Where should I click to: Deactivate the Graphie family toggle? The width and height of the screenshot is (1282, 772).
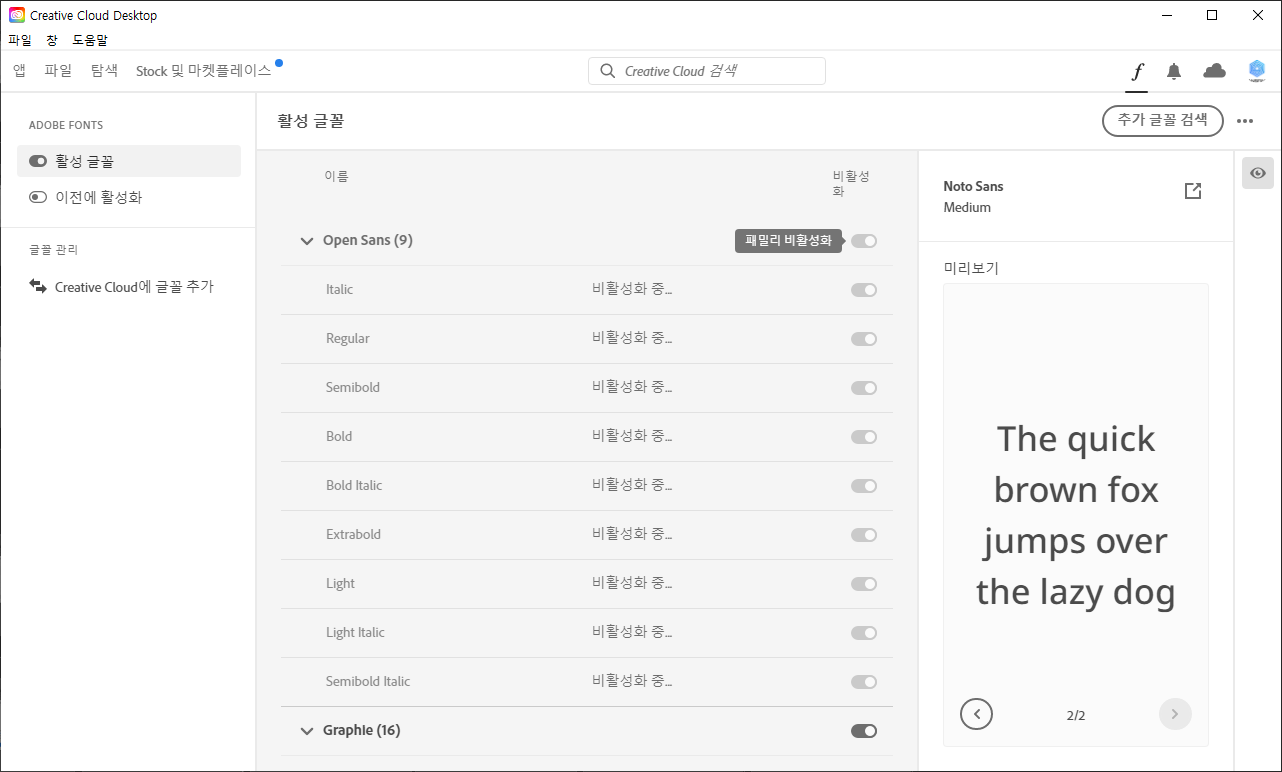pyautogui.click(x=864, y=731)
